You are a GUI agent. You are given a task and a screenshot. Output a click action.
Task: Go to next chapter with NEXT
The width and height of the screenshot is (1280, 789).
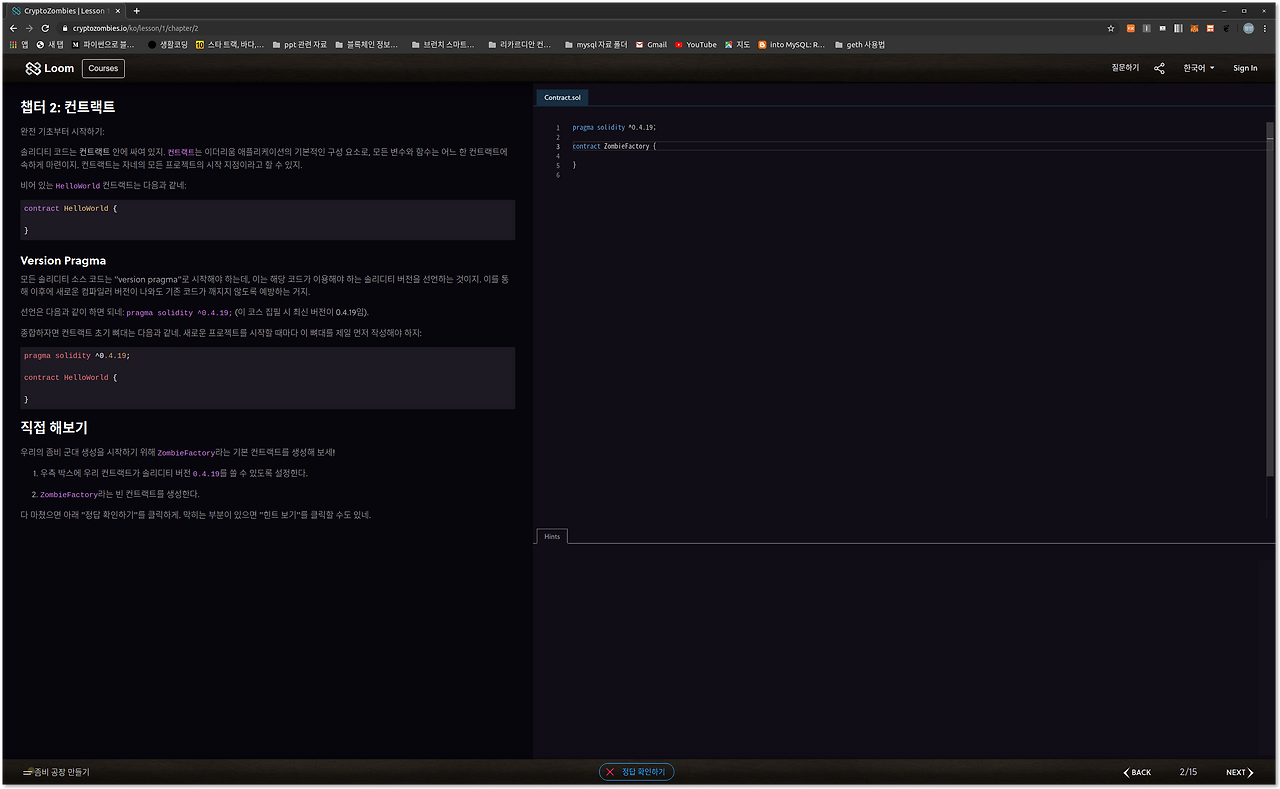(x=1239, y=772)
